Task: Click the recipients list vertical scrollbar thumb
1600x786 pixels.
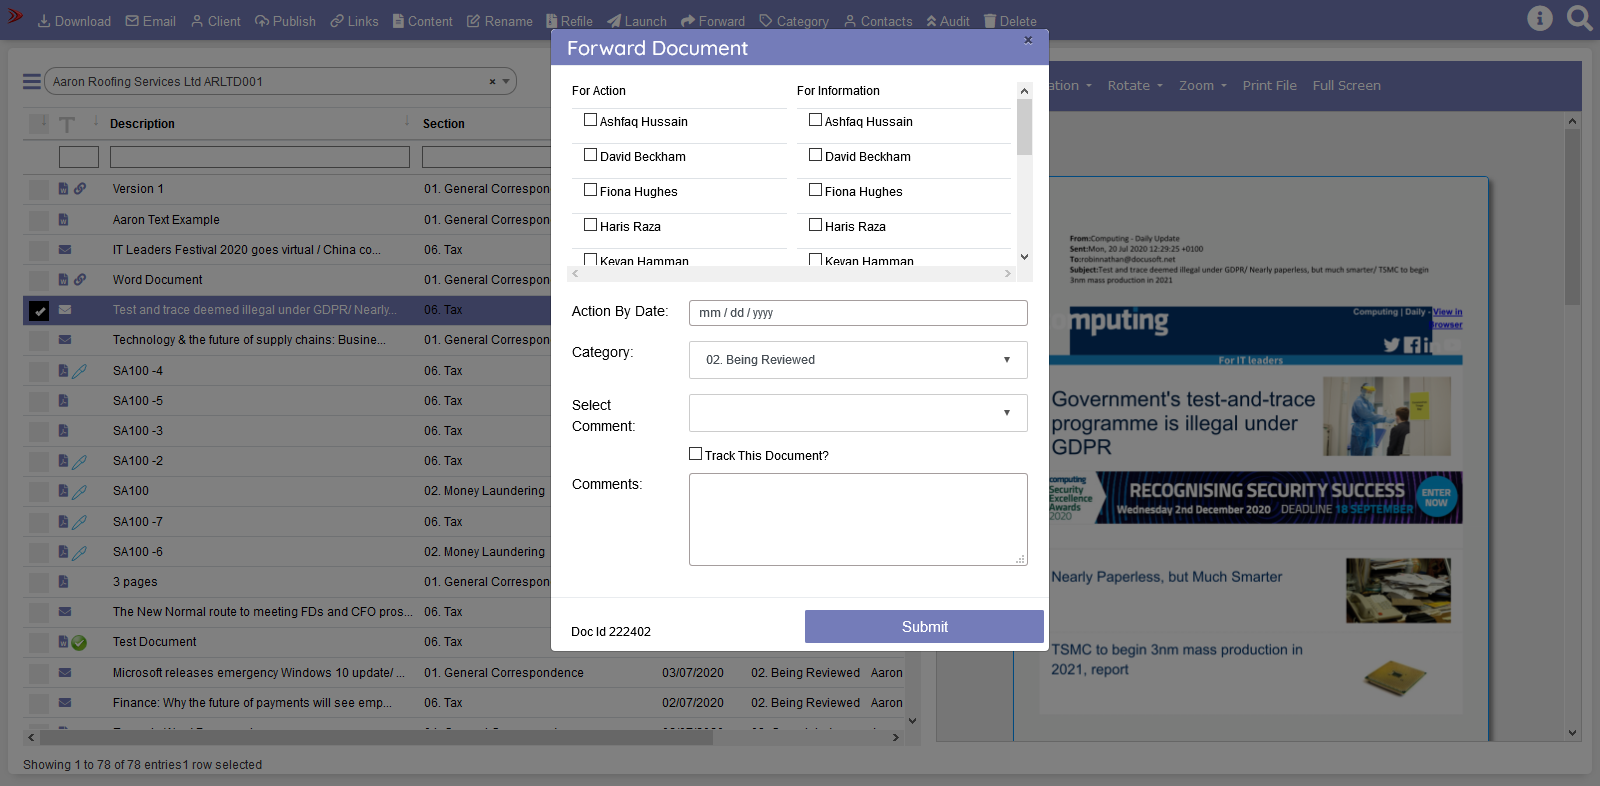Action: coord(1024,127)
